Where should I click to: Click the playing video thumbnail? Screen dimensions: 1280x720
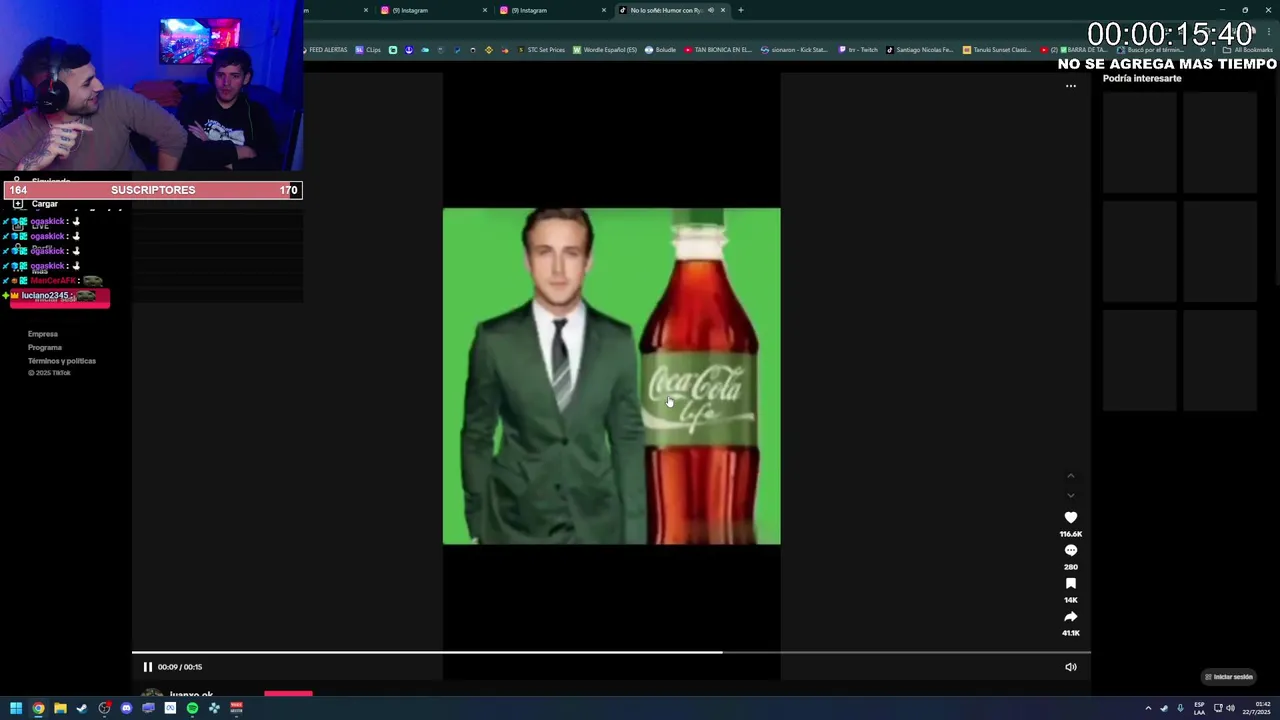click(x=611, y=376)
